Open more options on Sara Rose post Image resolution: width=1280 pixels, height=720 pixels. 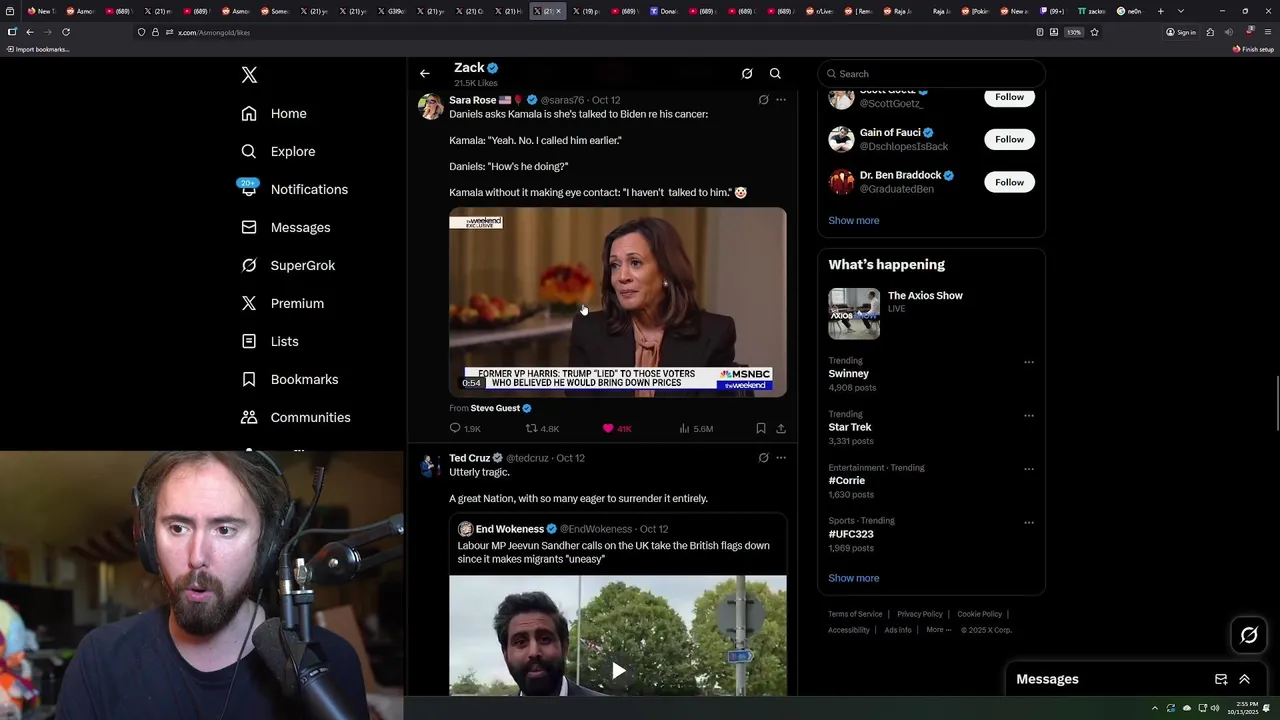[781, 100]
